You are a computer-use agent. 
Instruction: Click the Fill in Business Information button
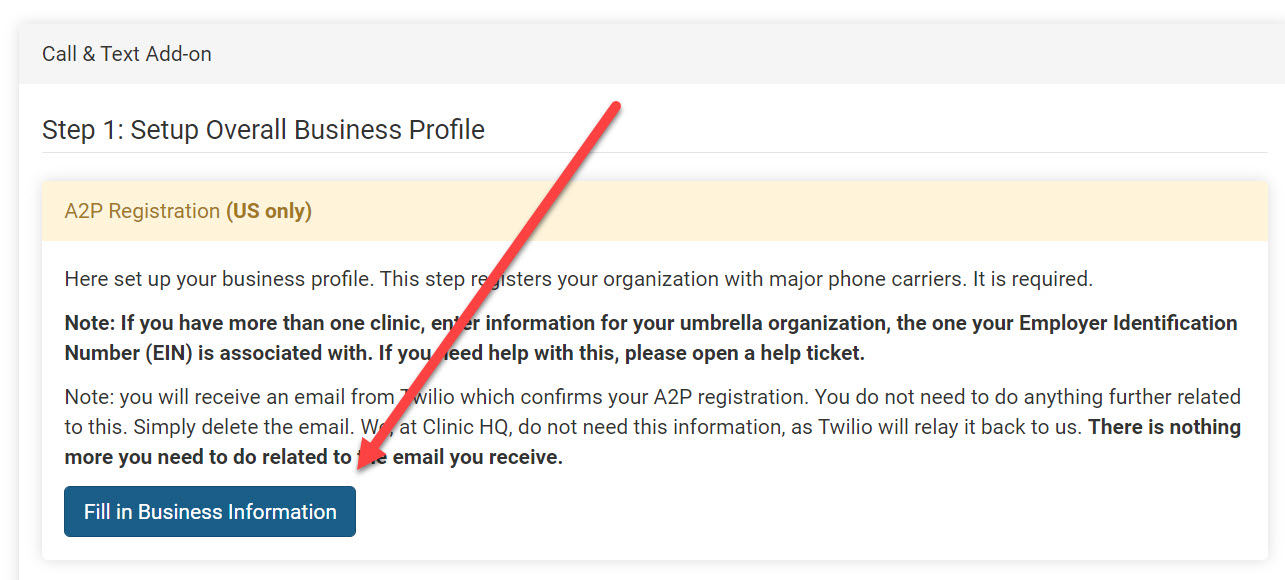pyautogui.click(x=210, y=512)
